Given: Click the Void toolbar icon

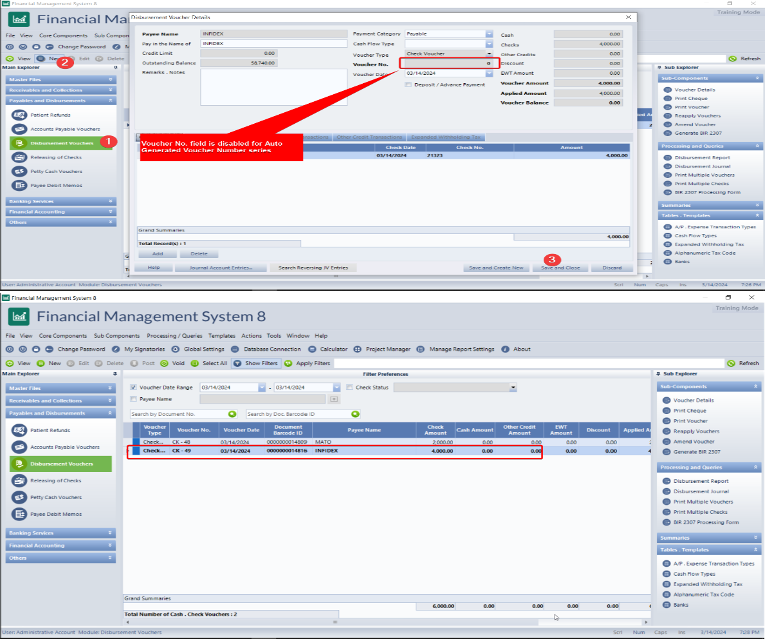Looking at the screenshot, I should coord(172,363).
